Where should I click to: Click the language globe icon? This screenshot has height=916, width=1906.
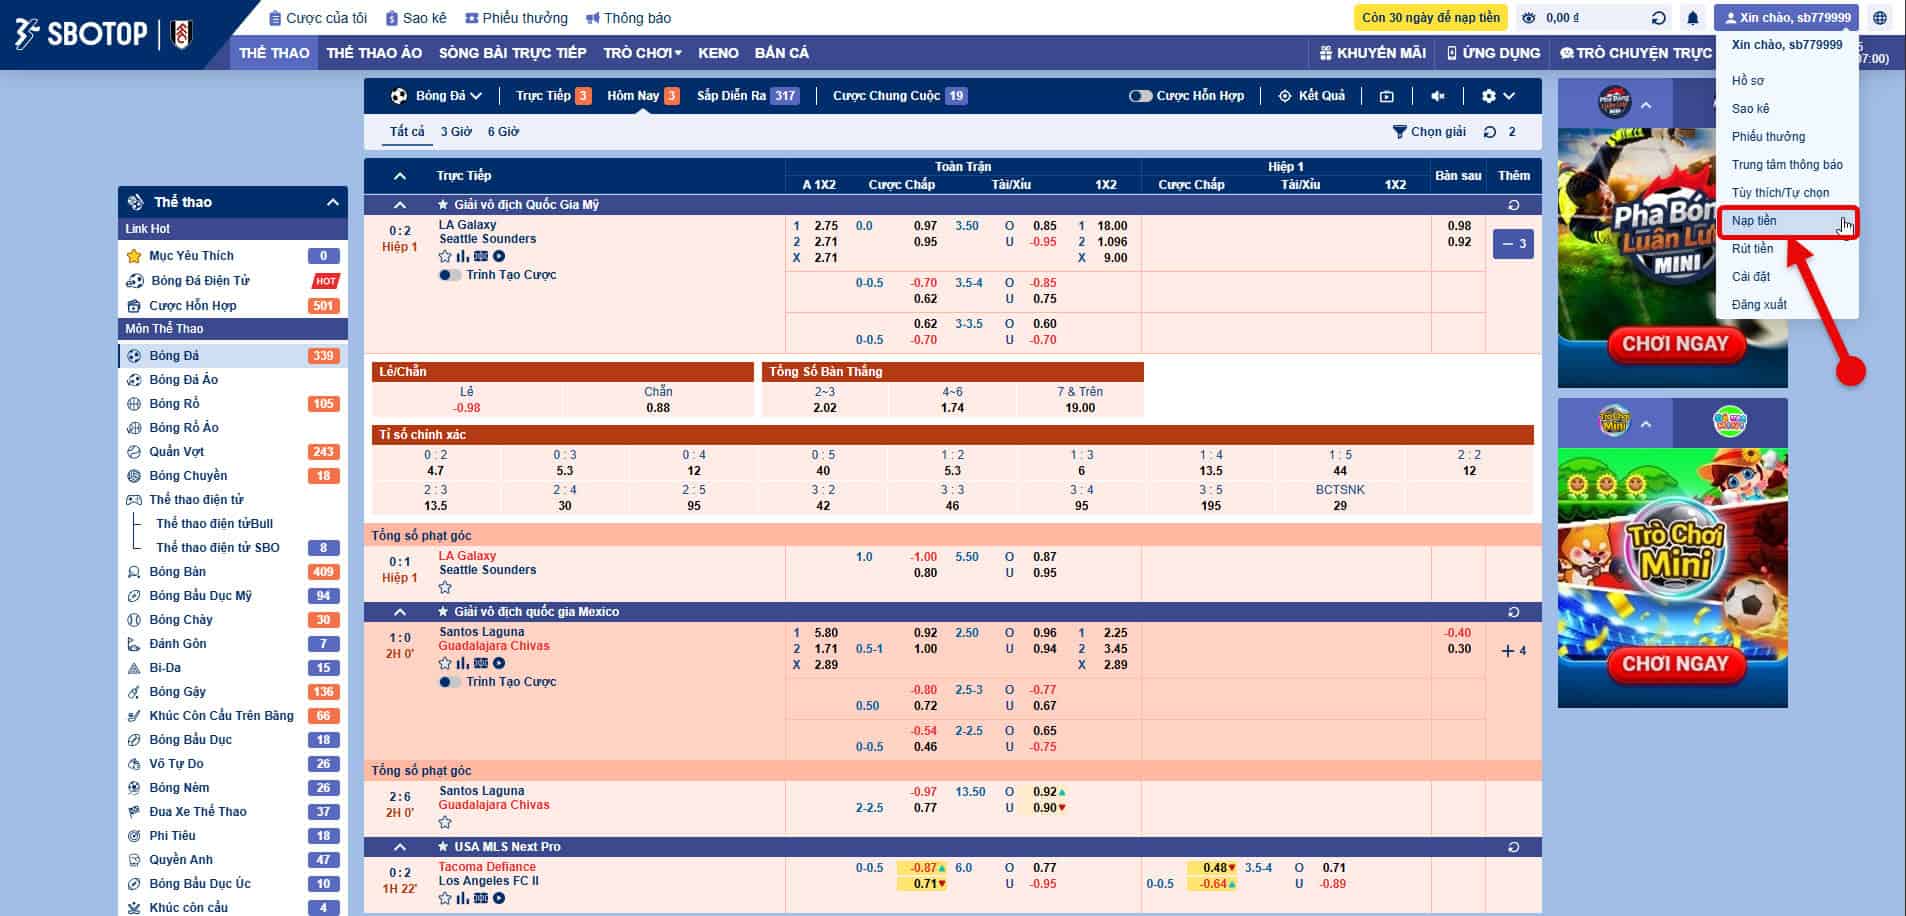[1880, 18]
